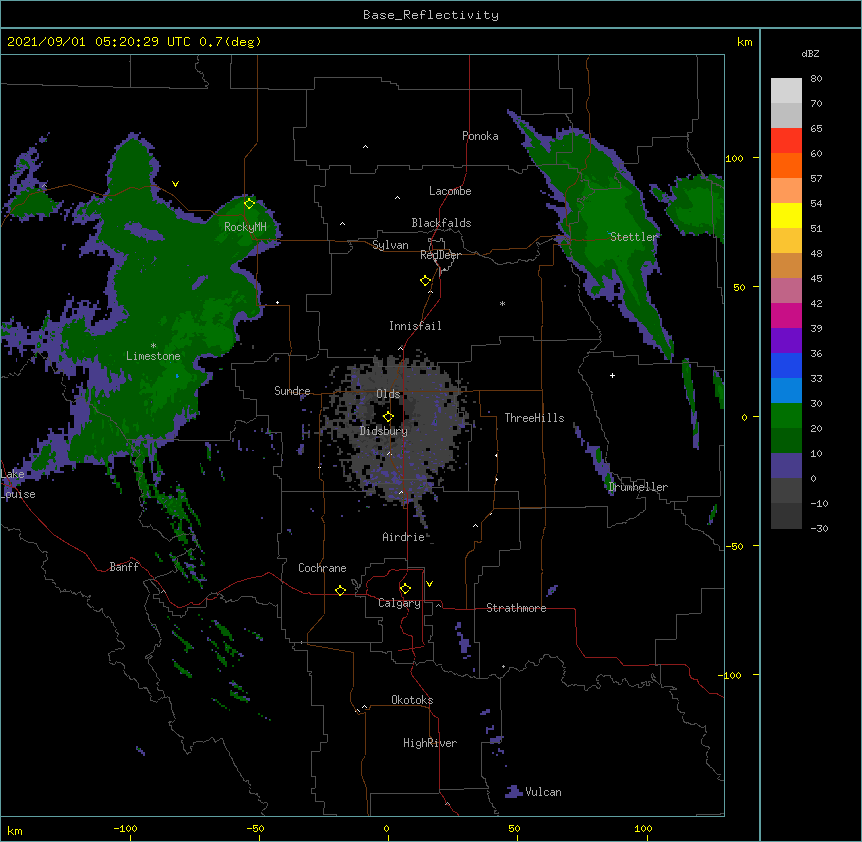
Task: Click the yellow v marker northwest of RockyMH
Action: pos(175,184)
